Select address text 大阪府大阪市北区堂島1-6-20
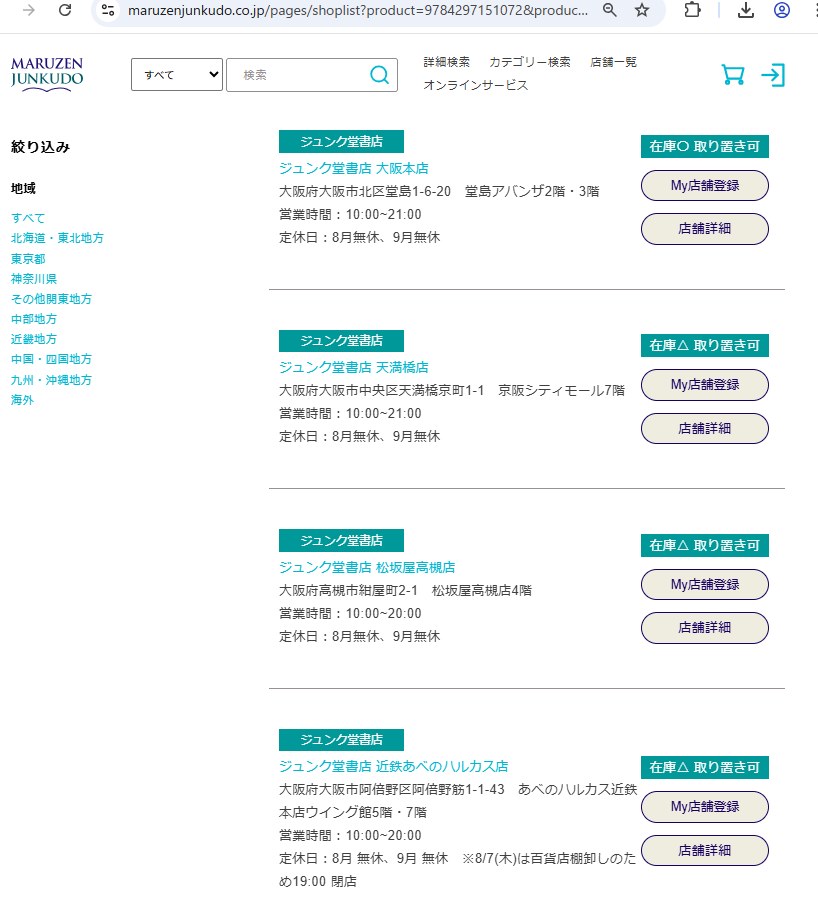The image size is (818, 902). click(x=365, y=192)
